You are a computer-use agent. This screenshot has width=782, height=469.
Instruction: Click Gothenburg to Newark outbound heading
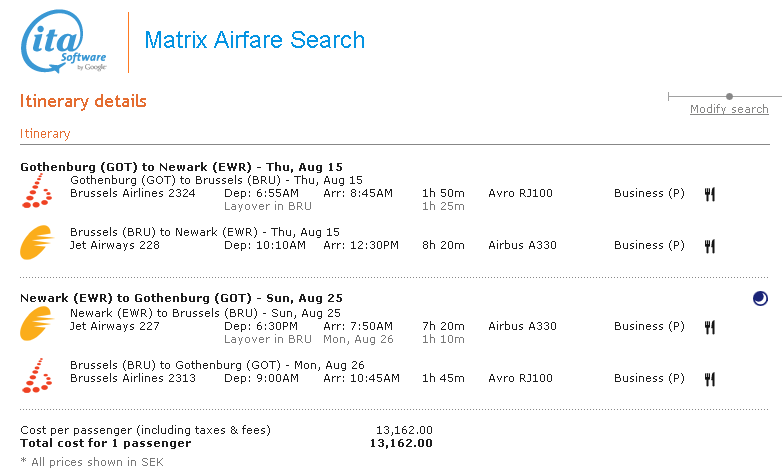[181, 166]
